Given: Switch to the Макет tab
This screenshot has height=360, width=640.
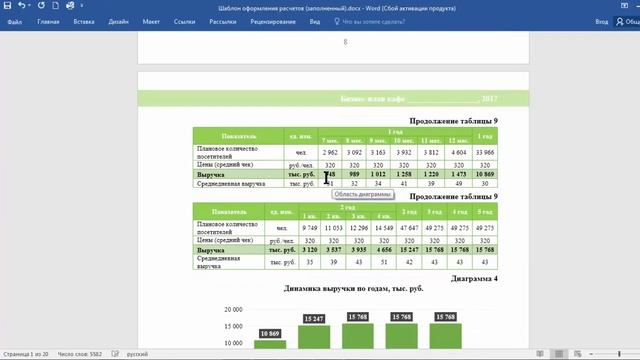Looking at the screenshot, I should tap(151, 22).
